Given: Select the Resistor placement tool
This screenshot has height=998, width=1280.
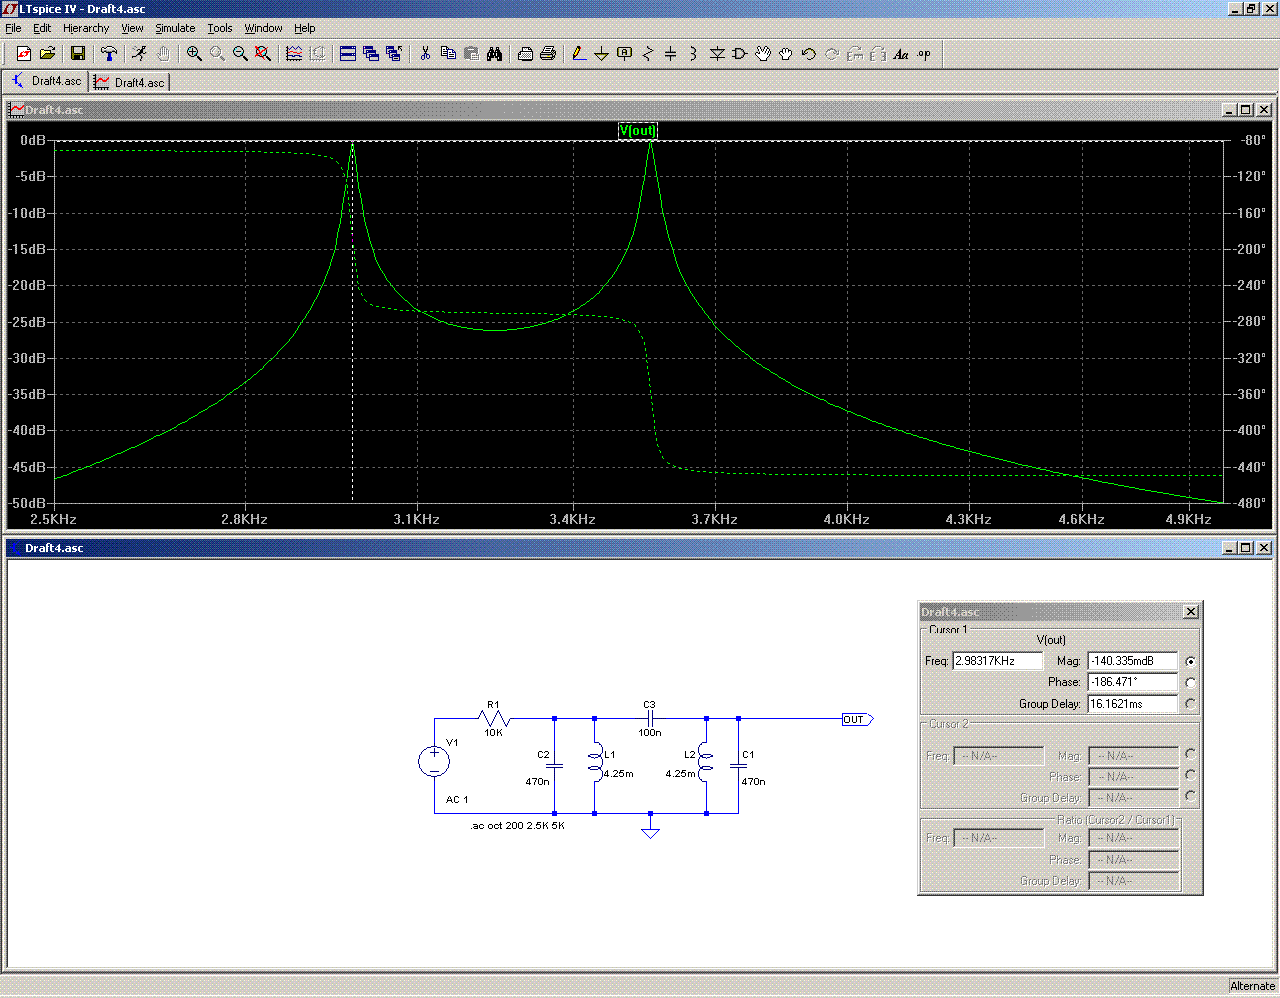Looking at the screenshot, I should coord(647,54).
